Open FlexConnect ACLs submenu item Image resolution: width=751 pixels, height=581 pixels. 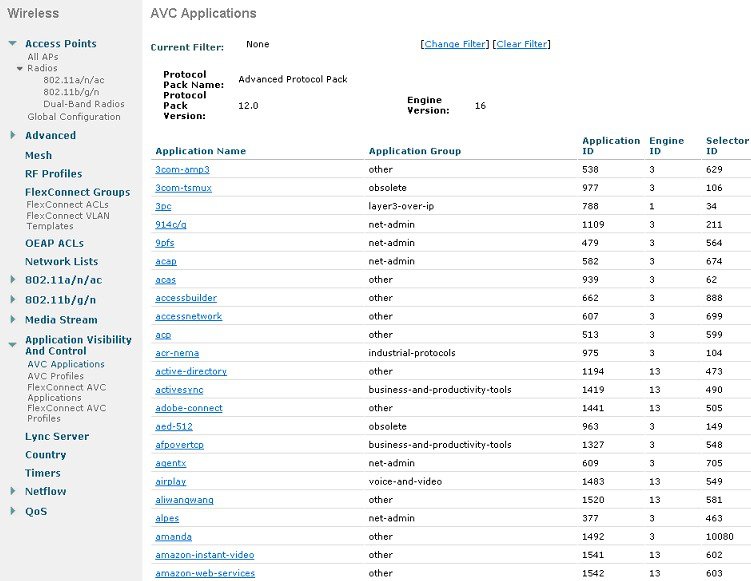point(68,205)
